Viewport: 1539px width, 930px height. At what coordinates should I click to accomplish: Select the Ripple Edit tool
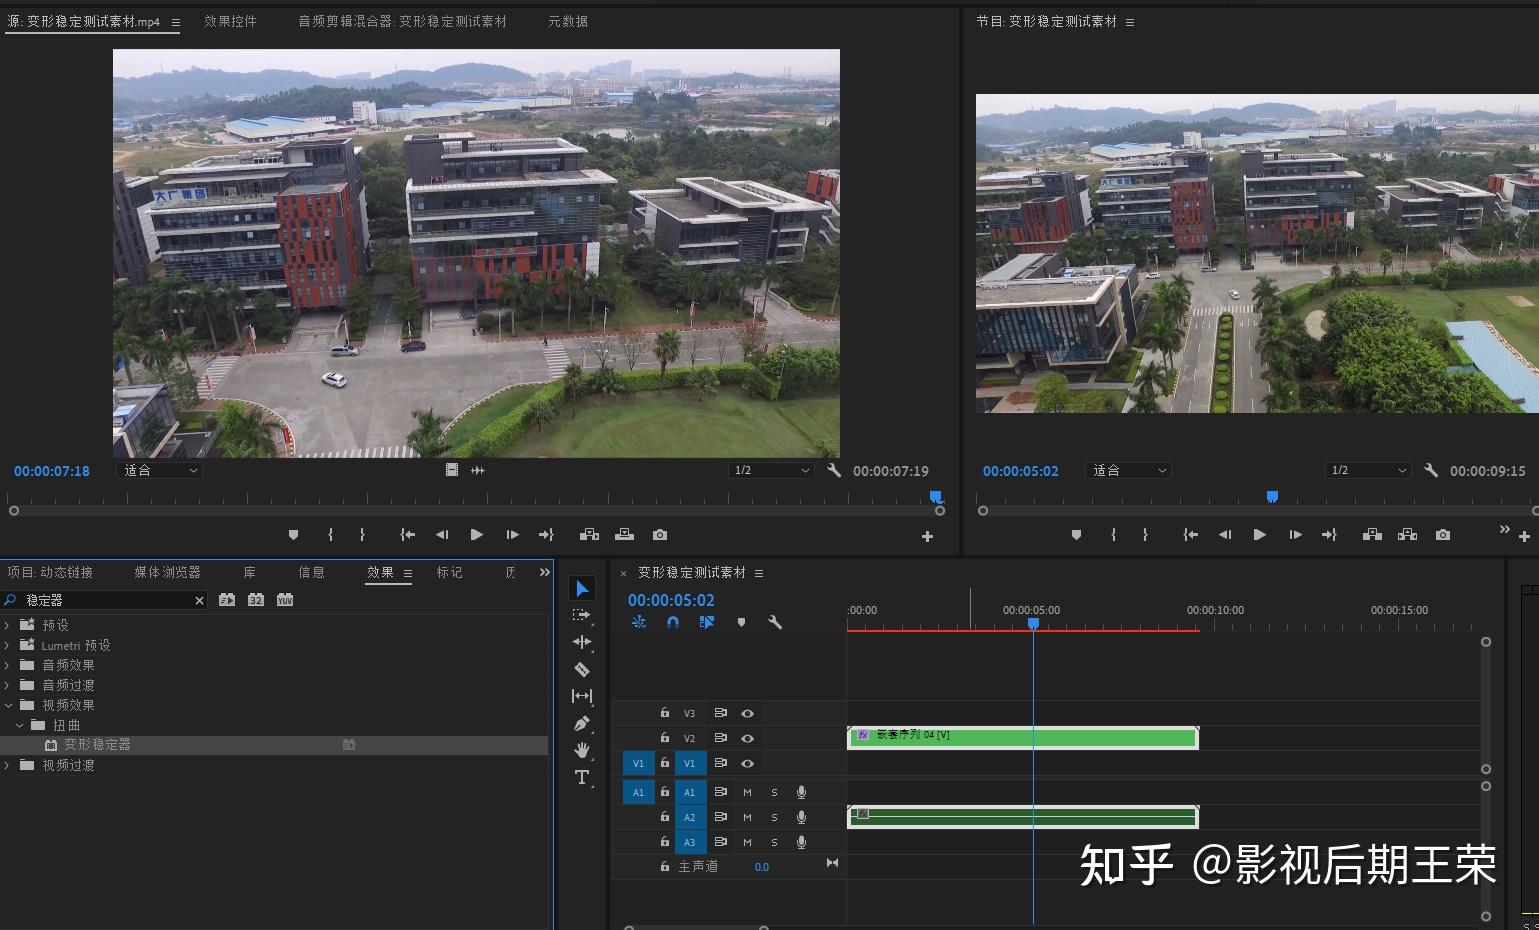[x=582, y=642]
